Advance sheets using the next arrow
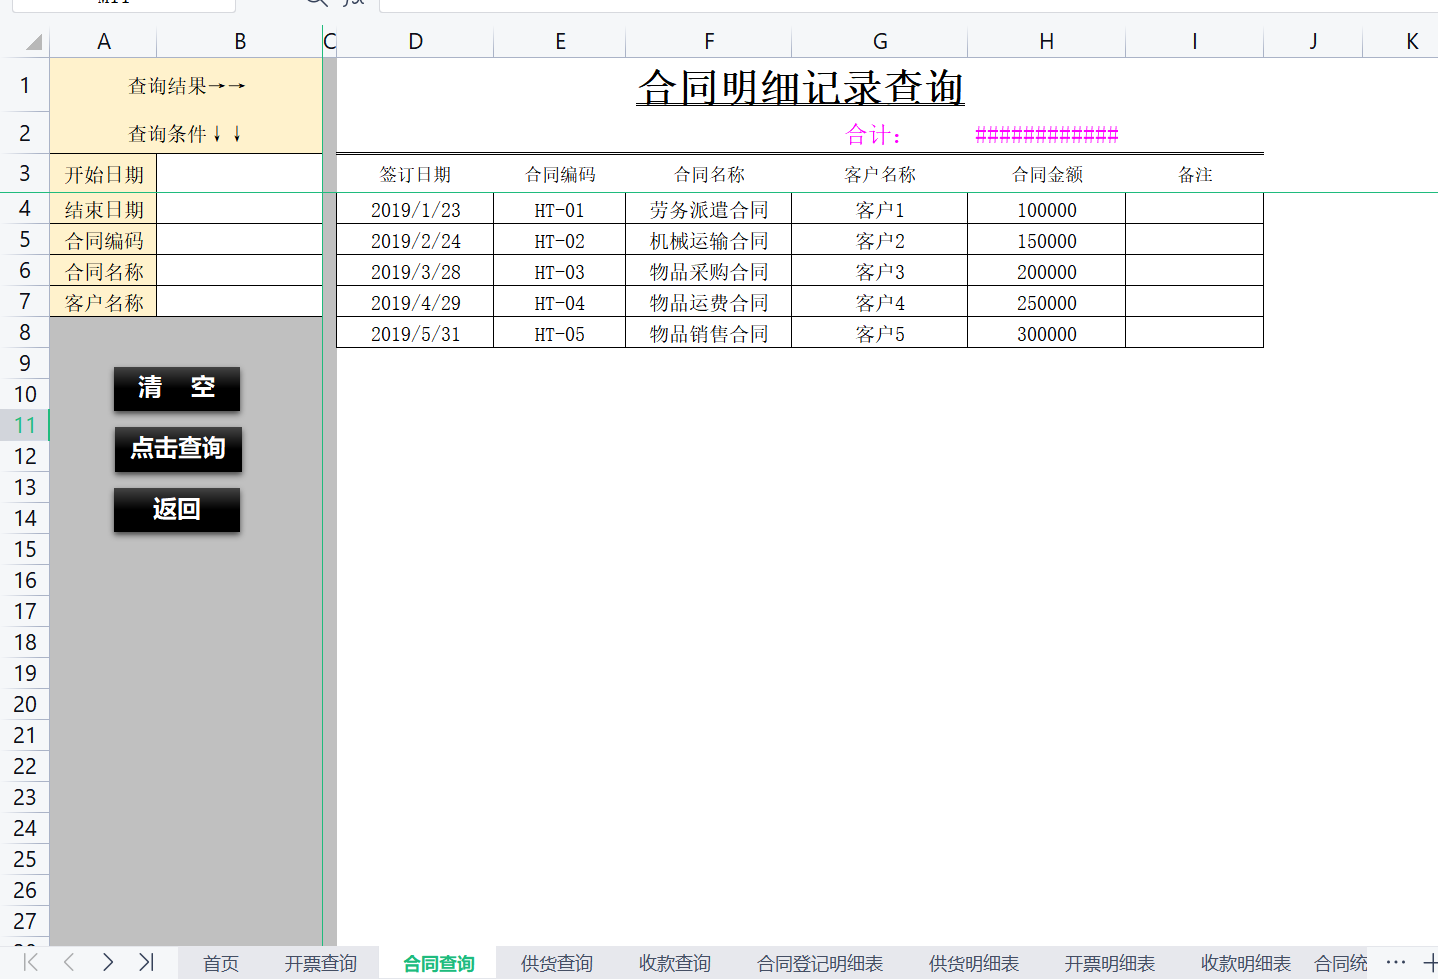The height and width of the screenshot is (979, 1438). [x=107, y=963]
